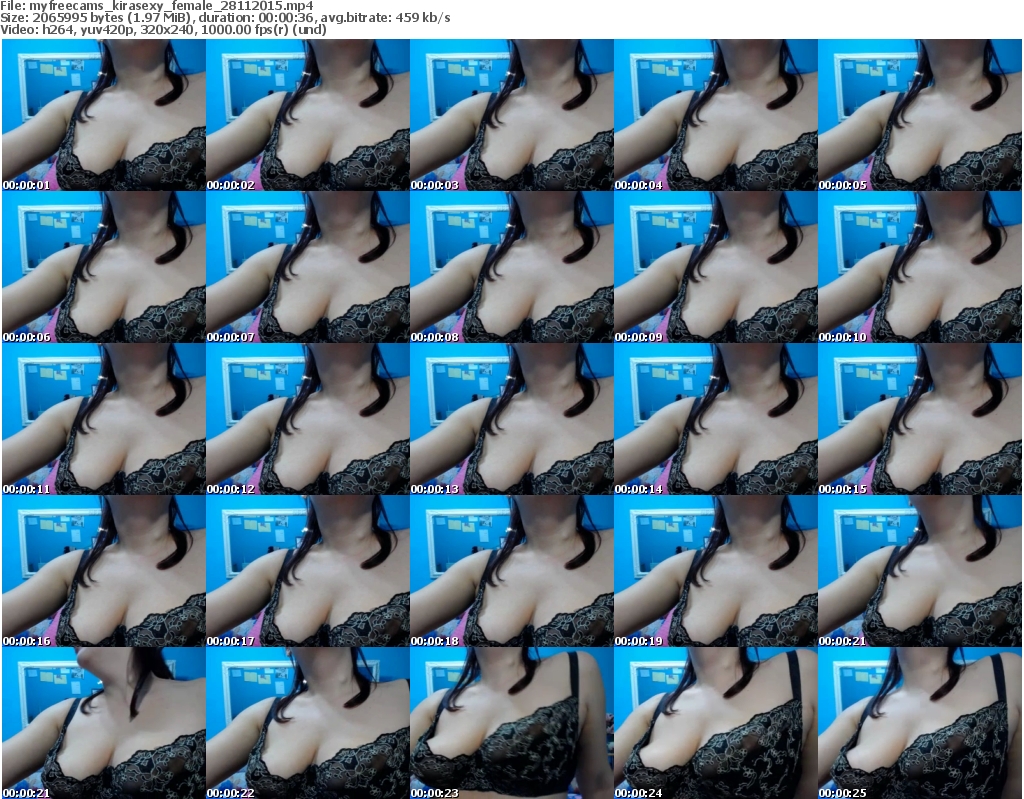This screenshot has height=799, width=1024.
Task: Open the thumbnail stamped 00:00:13
Action: 511,419
